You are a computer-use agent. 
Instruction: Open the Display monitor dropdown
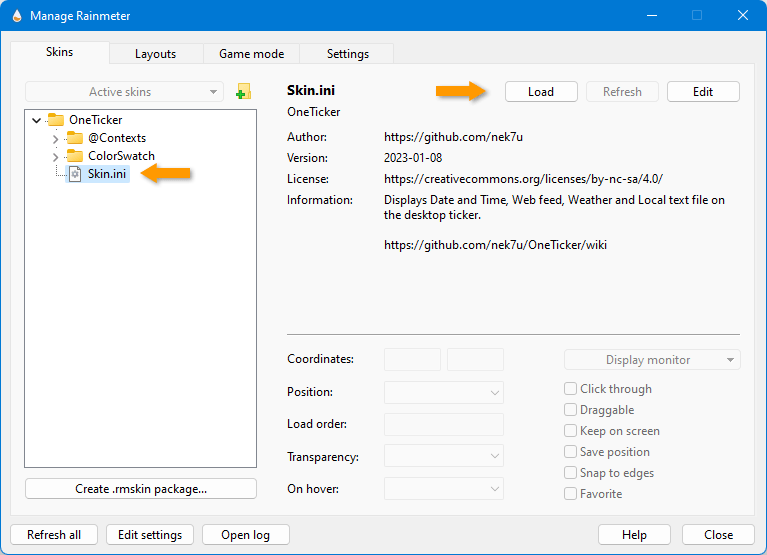coord(652,360)
